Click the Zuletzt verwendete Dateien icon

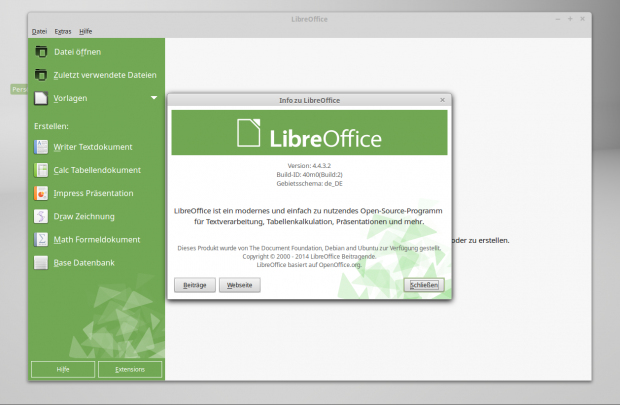pos(41,74)
